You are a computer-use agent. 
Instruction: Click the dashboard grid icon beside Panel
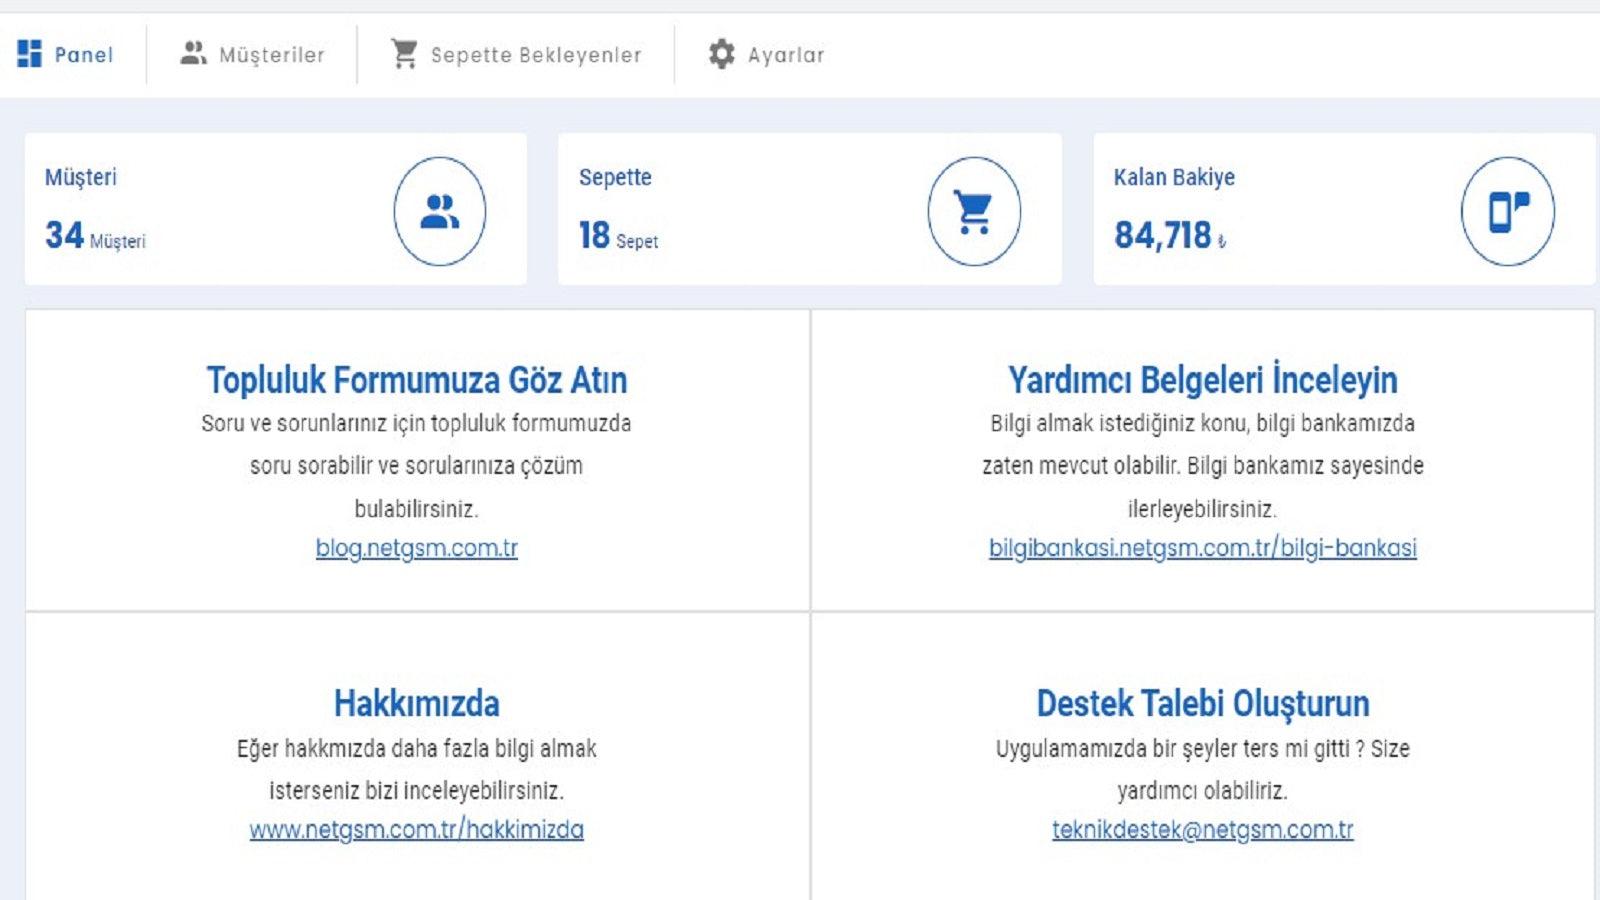[x=31, y=55]
